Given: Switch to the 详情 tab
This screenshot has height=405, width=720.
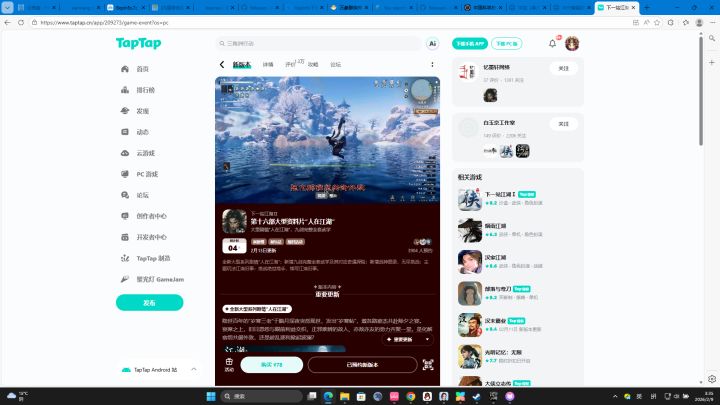Looking at the screenshot, I should pos(268,65).
